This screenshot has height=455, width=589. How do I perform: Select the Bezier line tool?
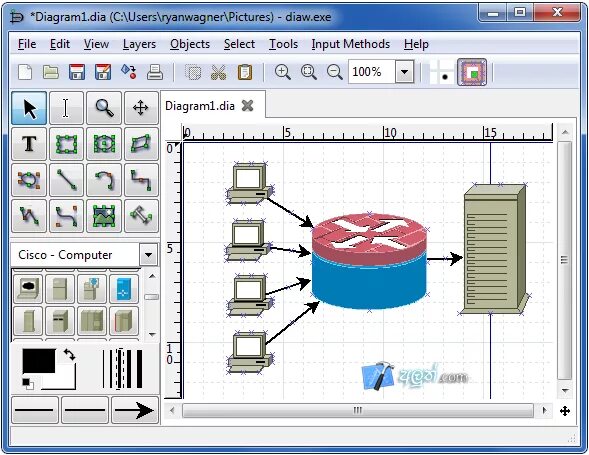66,216
